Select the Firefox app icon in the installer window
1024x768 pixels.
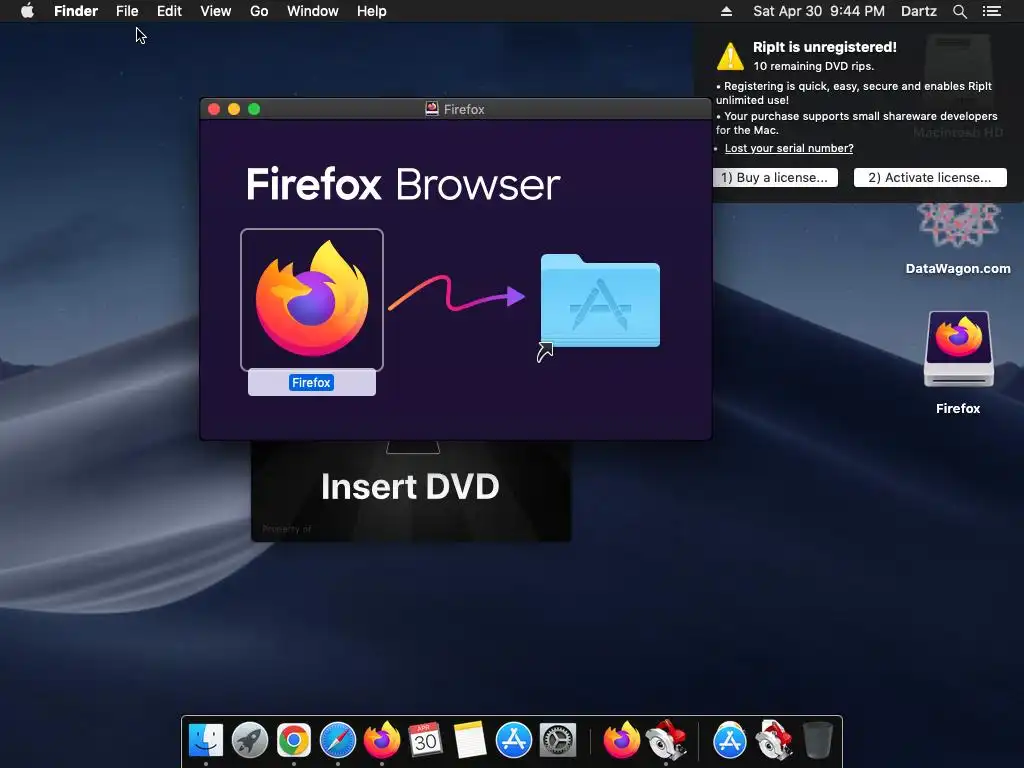[x=312, y=299]
